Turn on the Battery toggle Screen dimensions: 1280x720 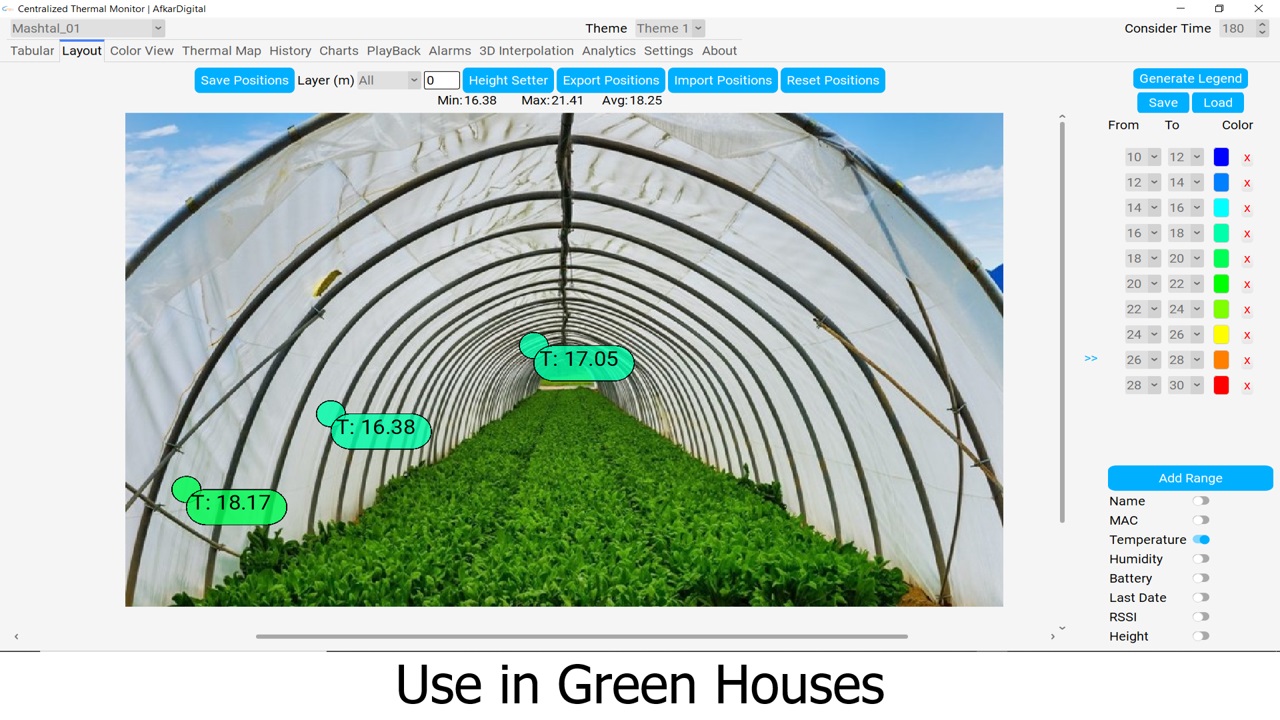1201,578
